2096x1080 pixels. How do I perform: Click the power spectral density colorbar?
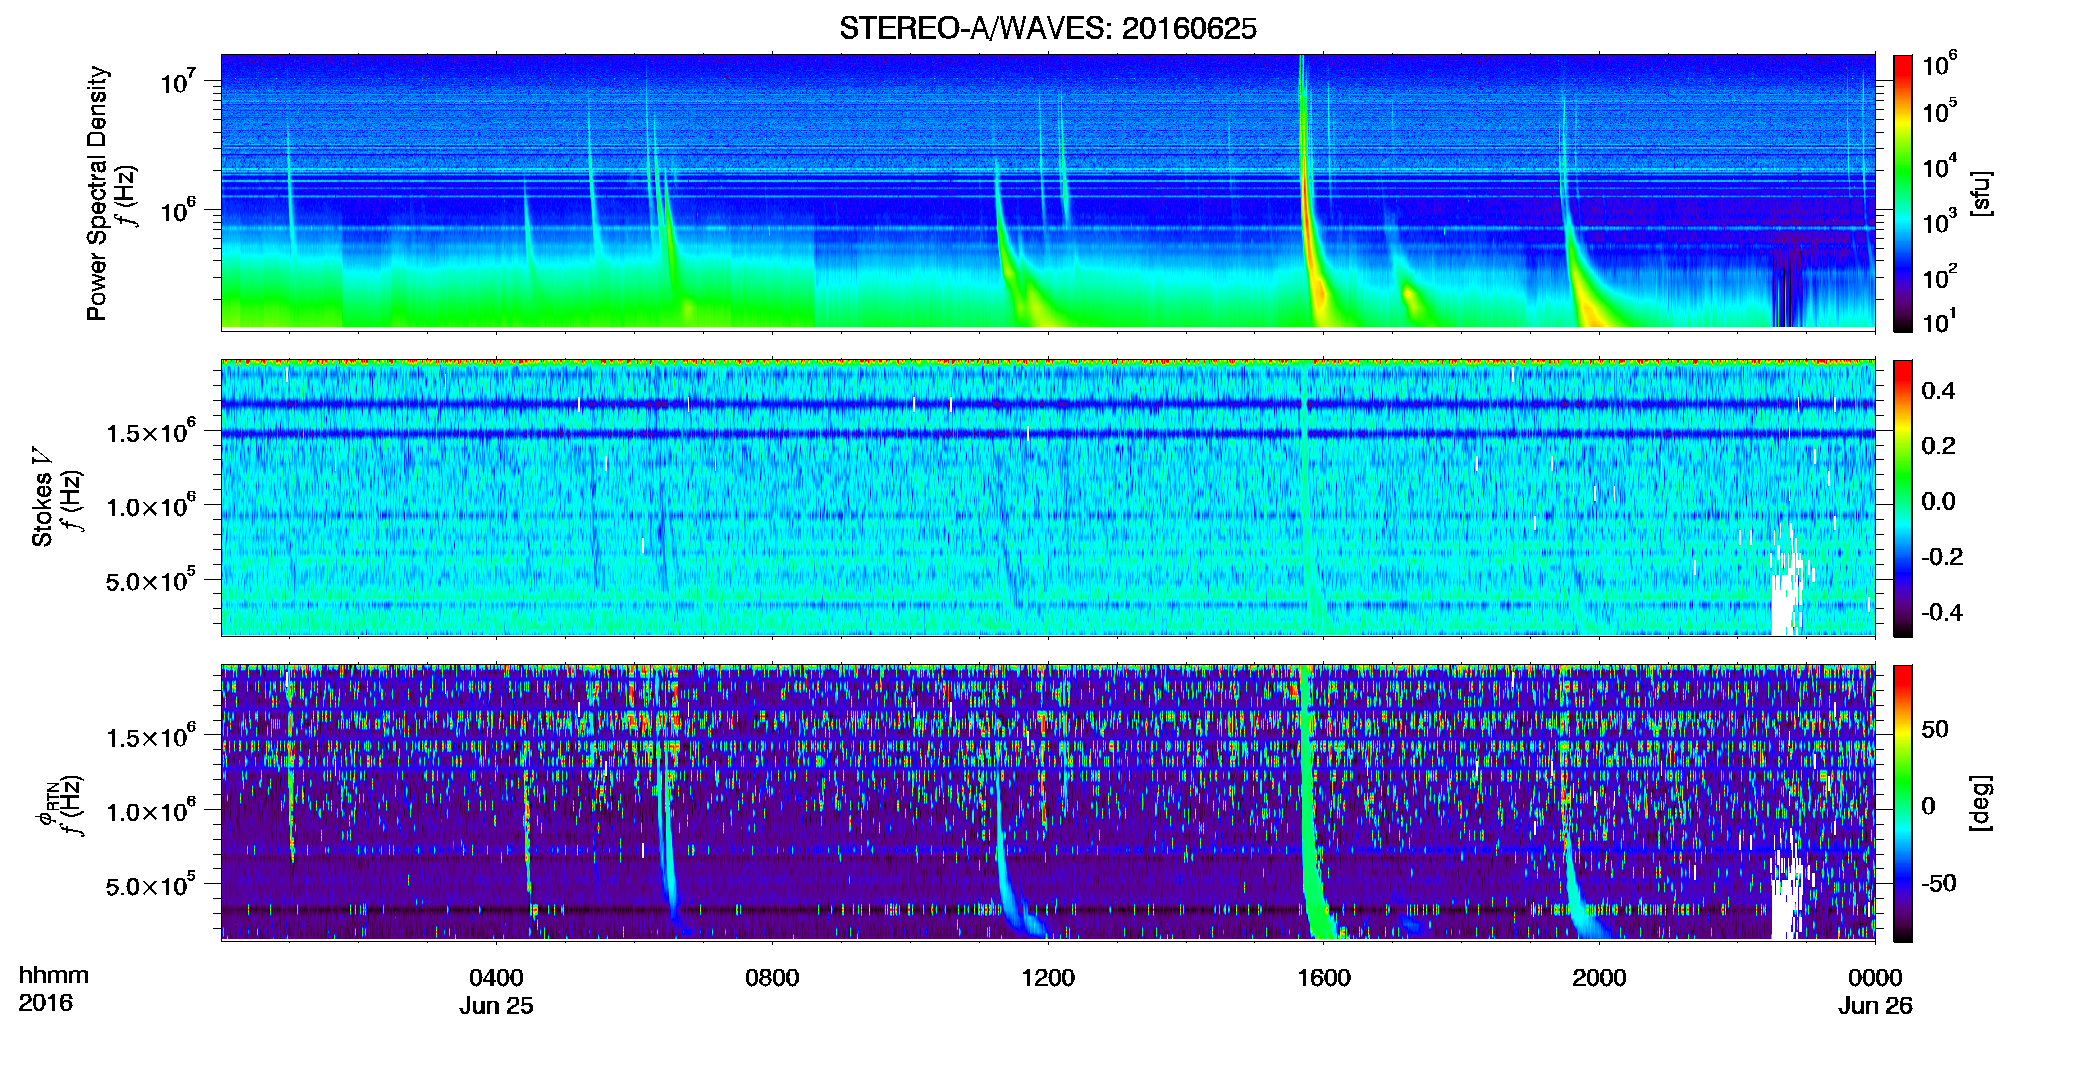pos(1903,192)
